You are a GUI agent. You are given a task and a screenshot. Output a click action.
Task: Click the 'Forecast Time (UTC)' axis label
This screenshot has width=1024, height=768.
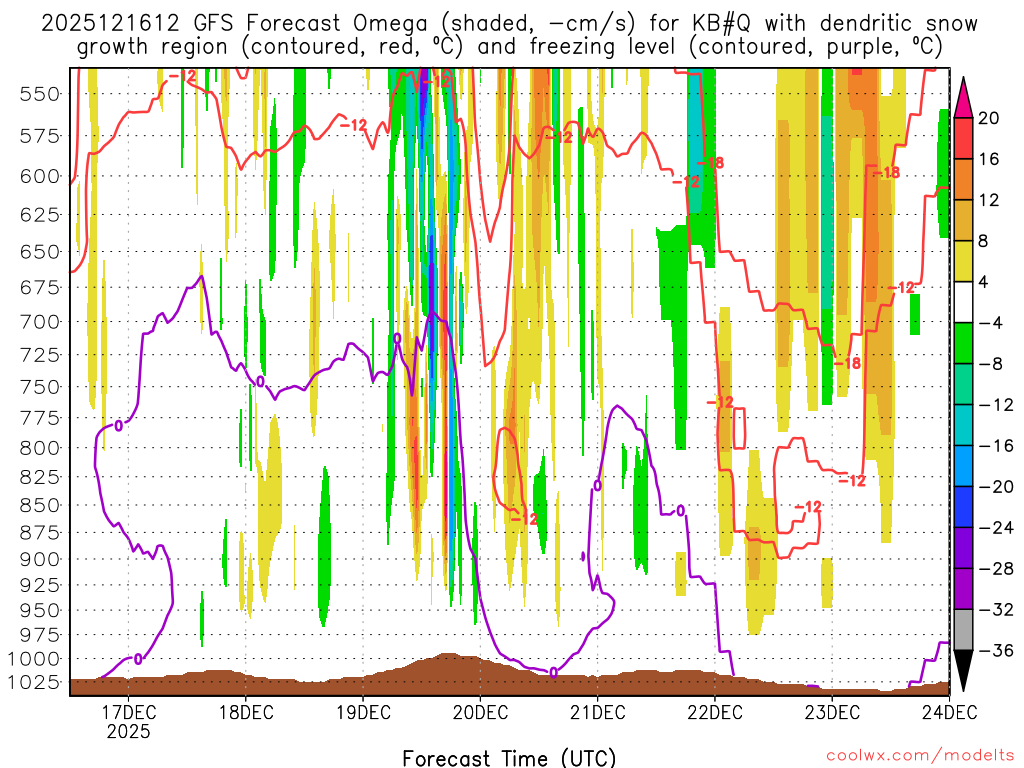(509, 758)
